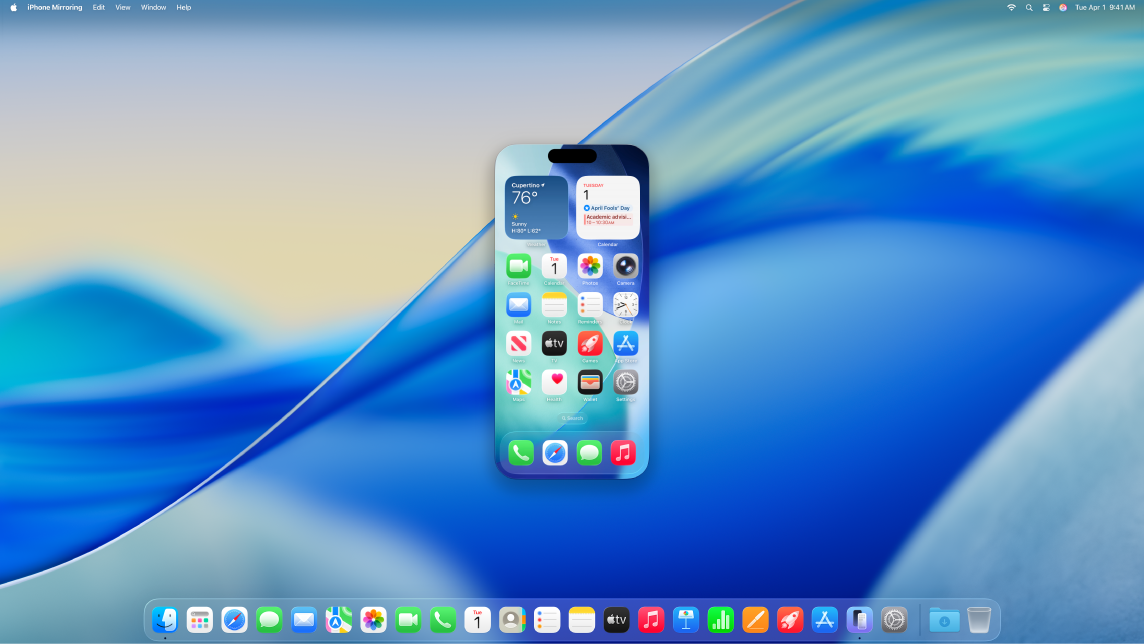
Task: Open the Health app on the iPhone
Action: coord(554,382)
